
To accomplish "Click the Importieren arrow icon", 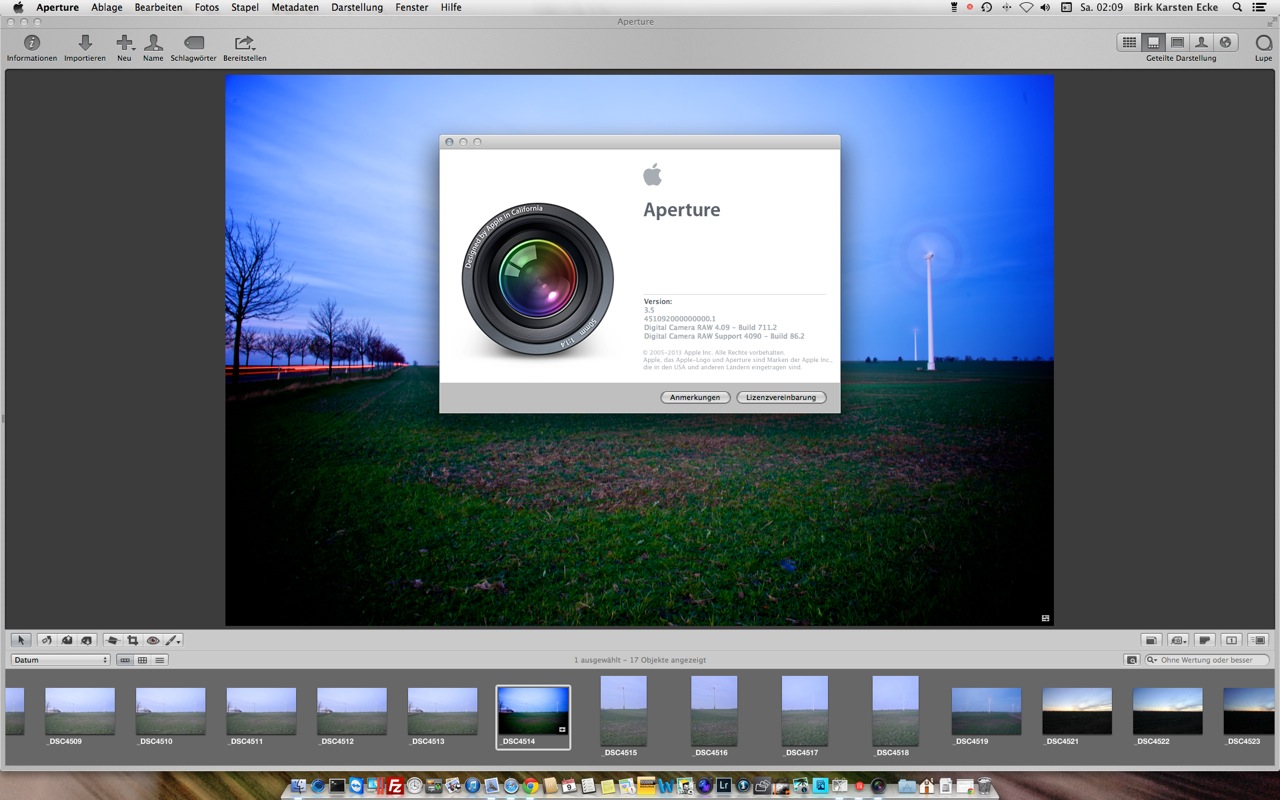I will coord(85,43).
